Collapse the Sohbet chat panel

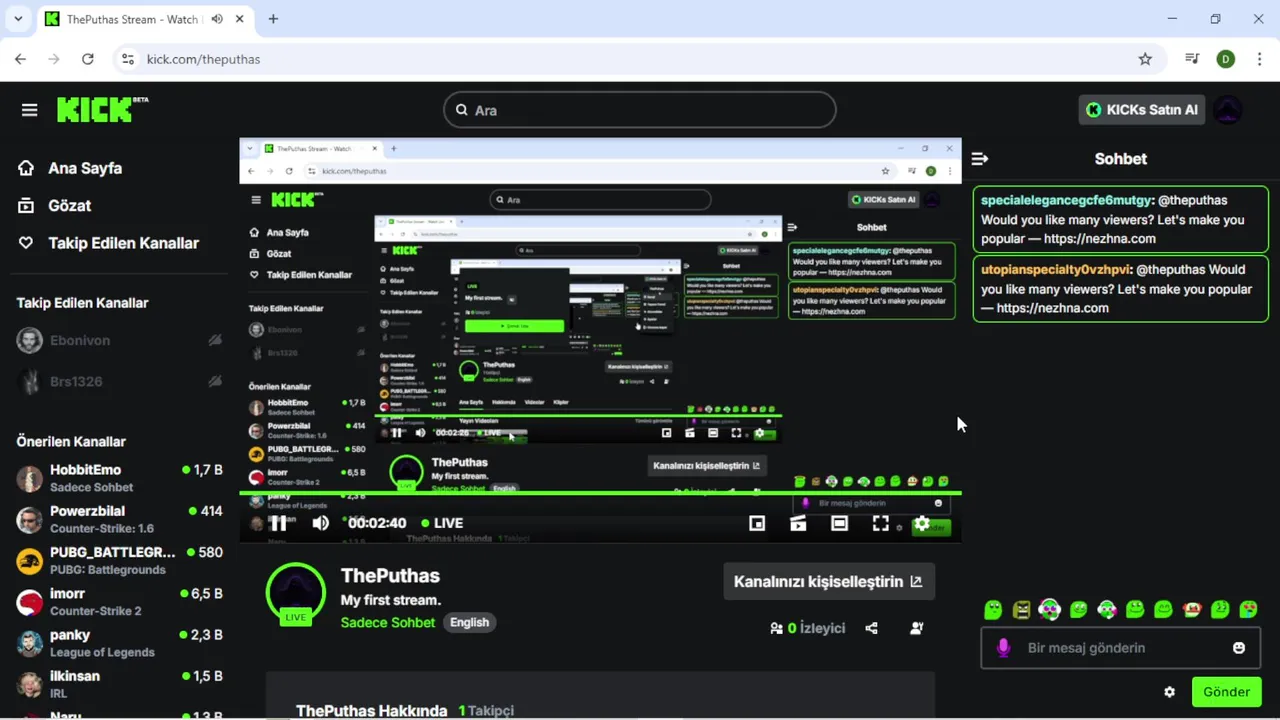980,159
